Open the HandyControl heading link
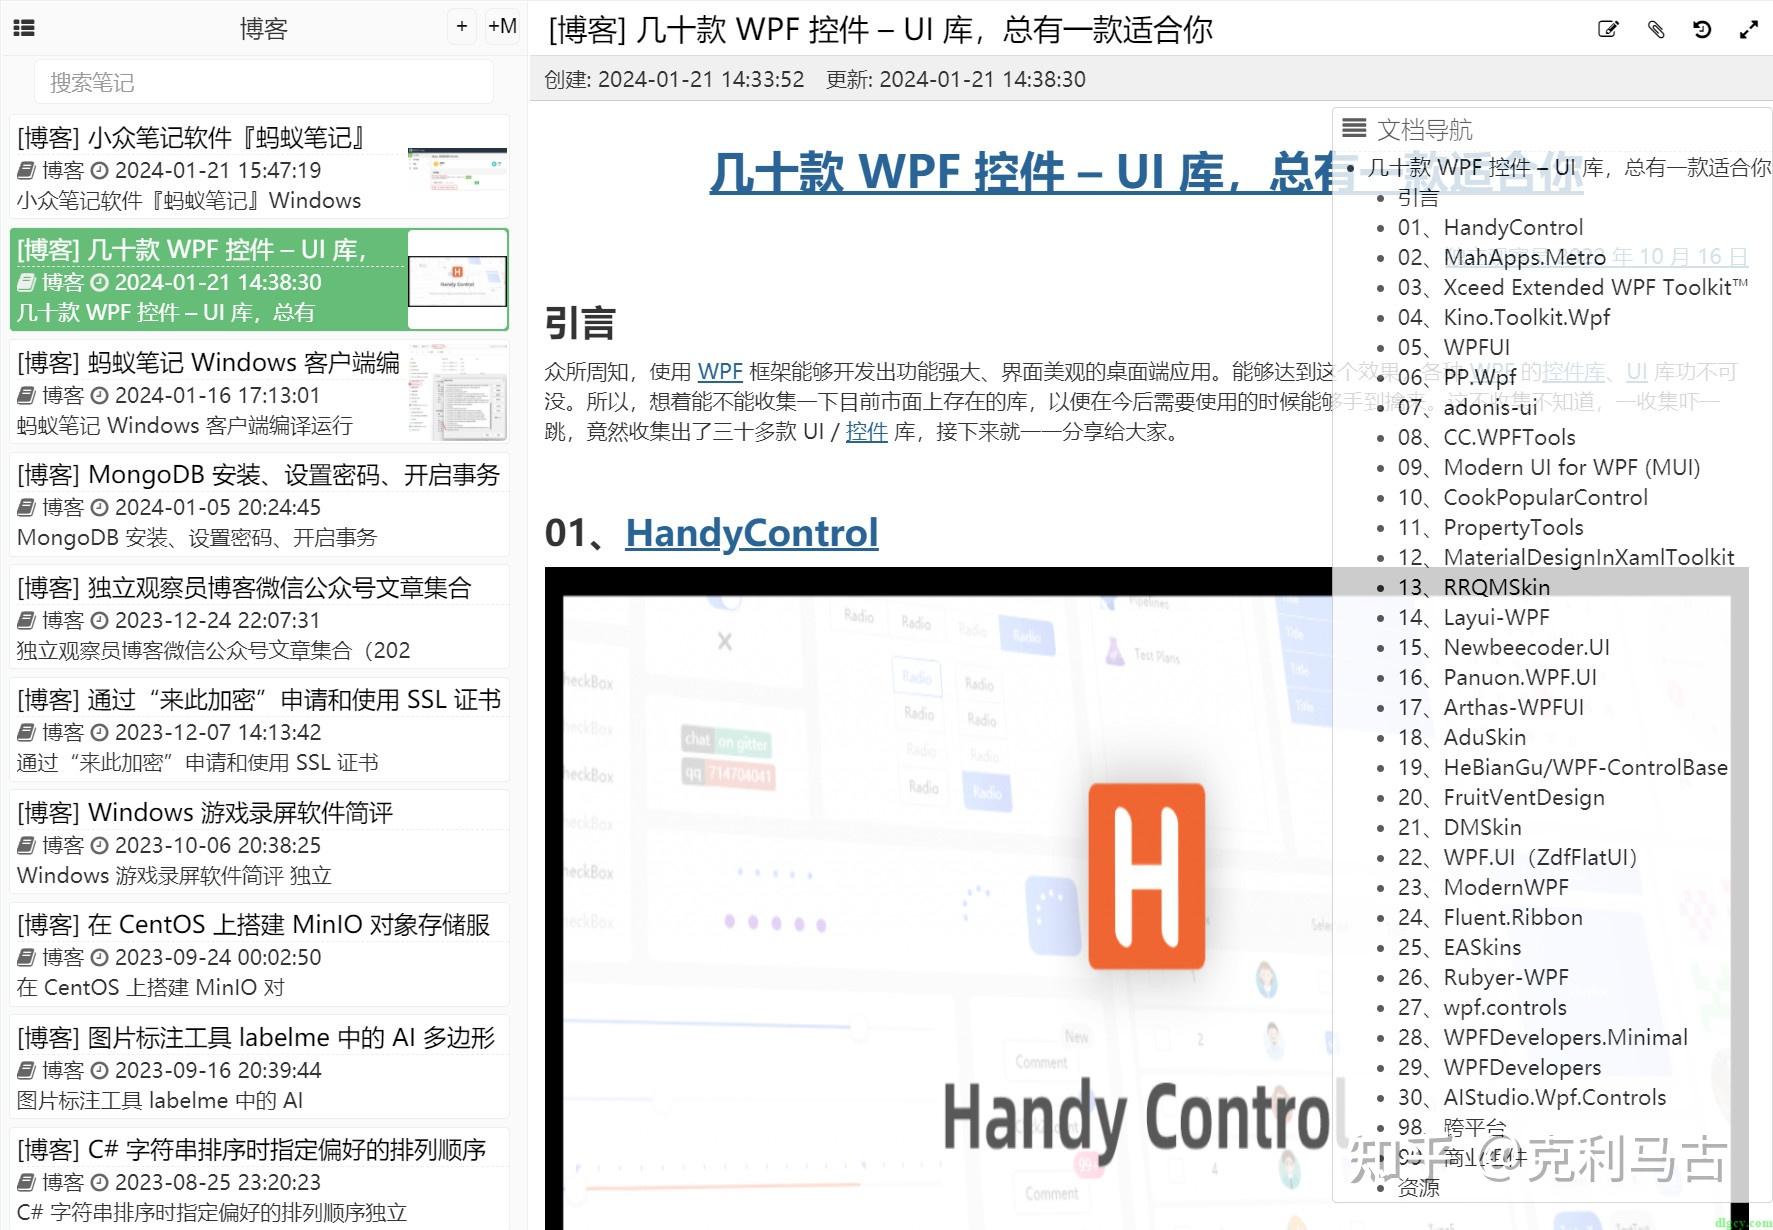Viewport: 1773px width, 1230px height. tap(752, 533)
